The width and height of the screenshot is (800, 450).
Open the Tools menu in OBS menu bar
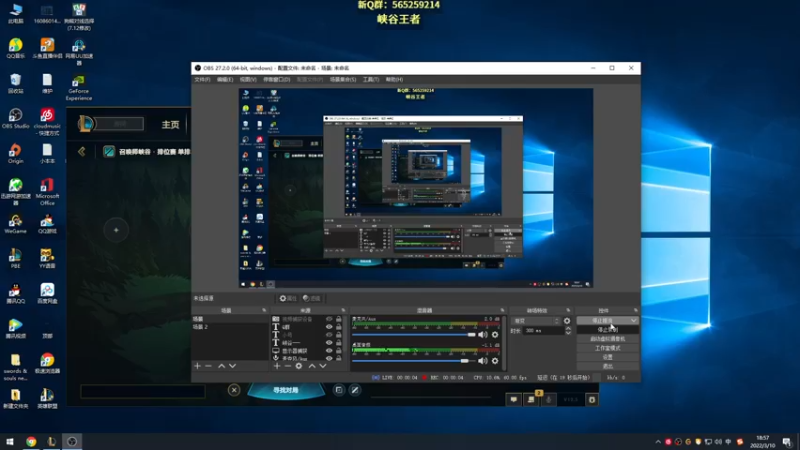coord(371,80)
